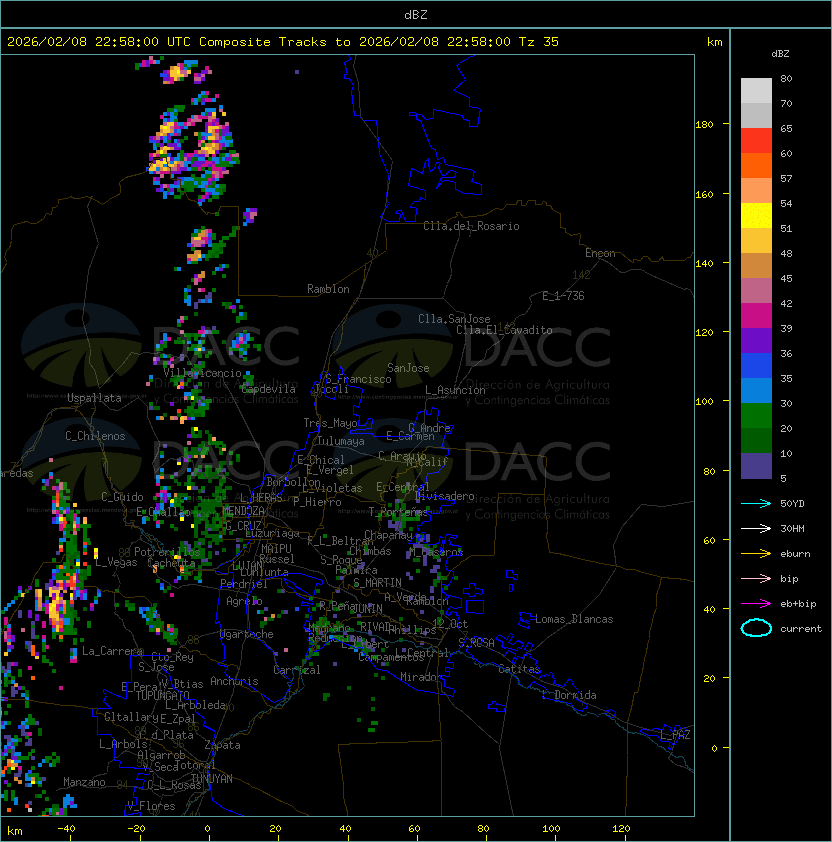This screenshot has height=842, width=832.
Task: Click the 'Encon' map label
Action: [600, 253]
